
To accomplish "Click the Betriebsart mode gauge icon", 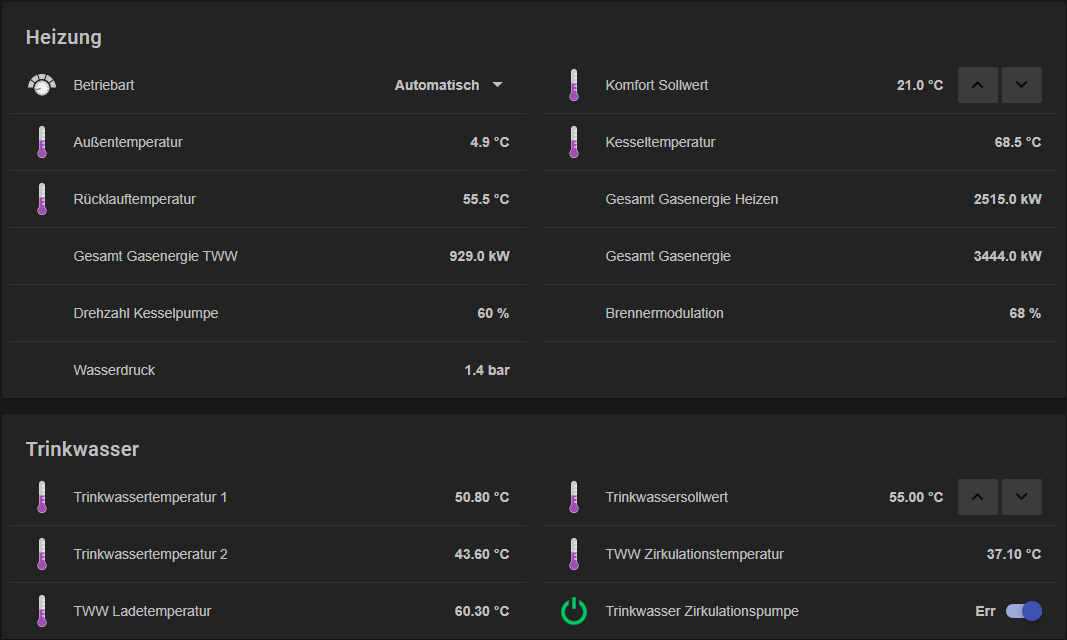I will tap(41, 85).
